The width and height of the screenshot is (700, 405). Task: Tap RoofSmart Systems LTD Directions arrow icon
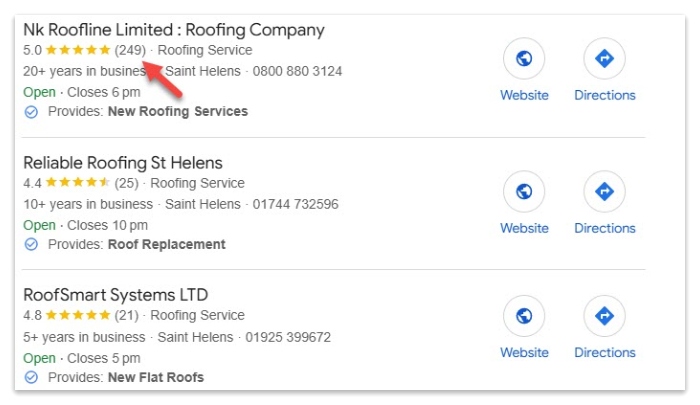[x=604, y=317]
